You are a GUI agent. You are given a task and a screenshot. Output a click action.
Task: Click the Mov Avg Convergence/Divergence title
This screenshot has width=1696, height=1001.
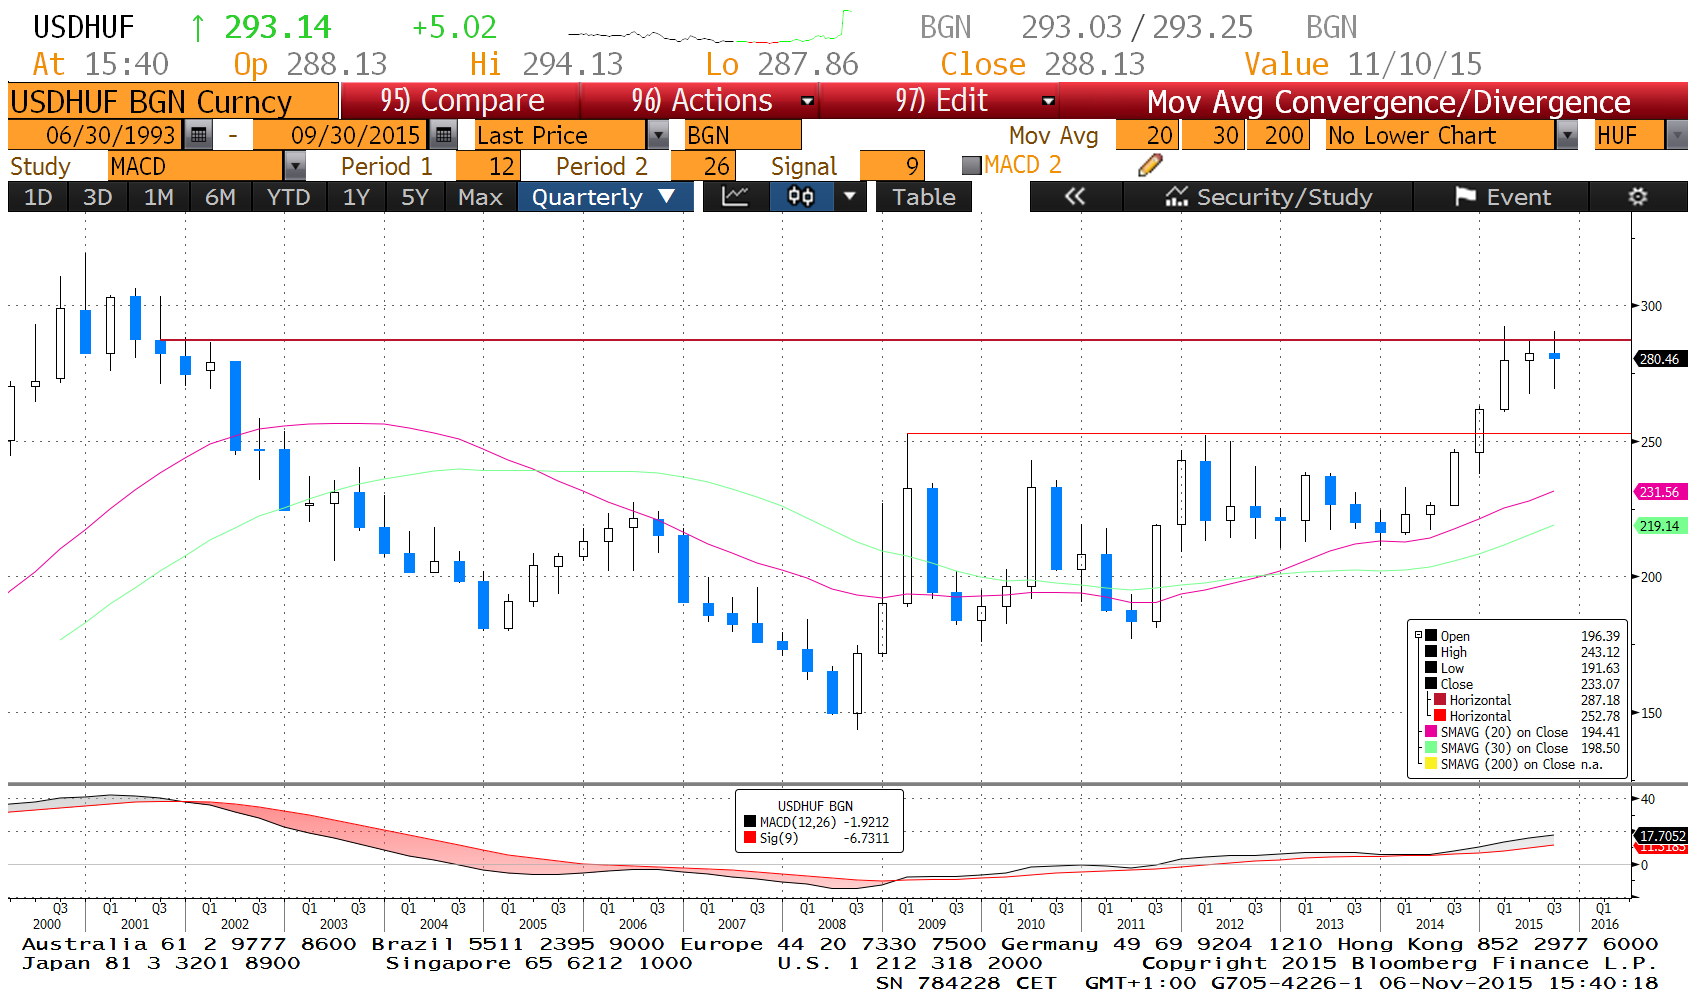pos(1388,101)
